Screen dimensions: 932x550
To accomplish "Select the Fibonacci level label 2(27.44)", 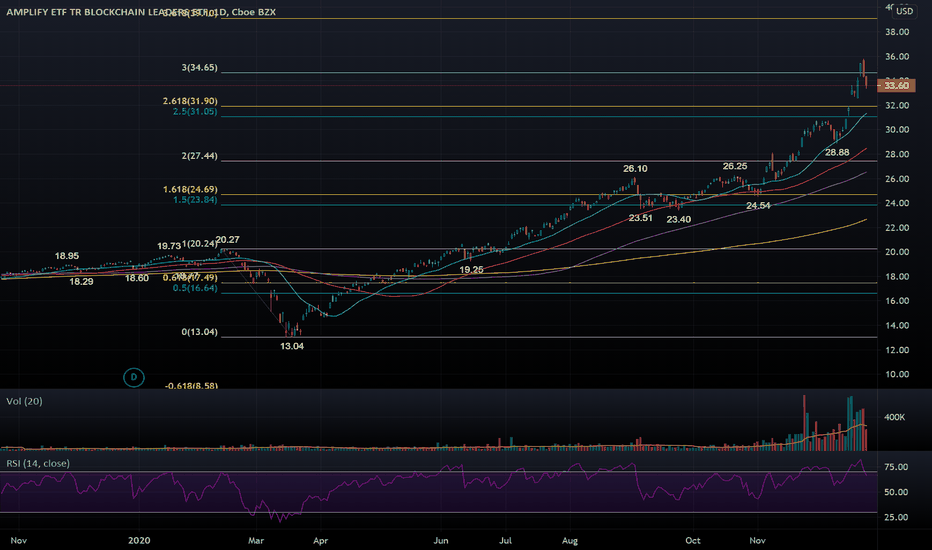I will [200, 156].
